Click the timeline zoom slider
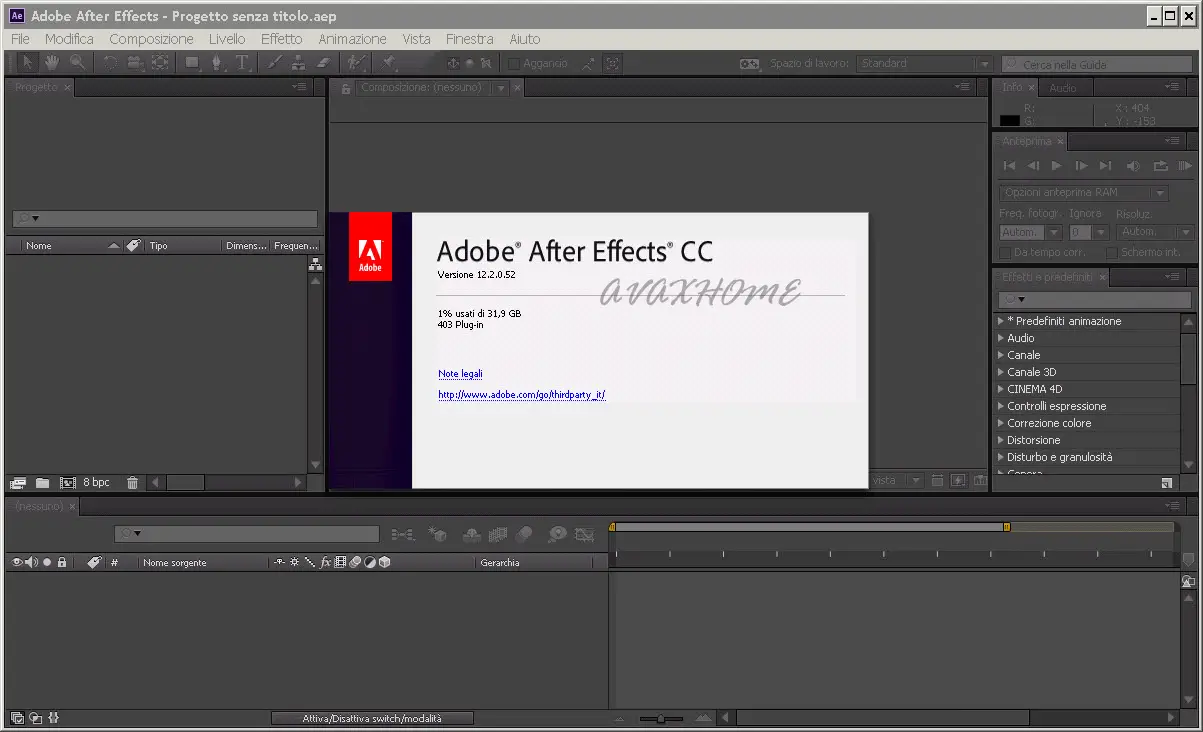 [662, 718]
